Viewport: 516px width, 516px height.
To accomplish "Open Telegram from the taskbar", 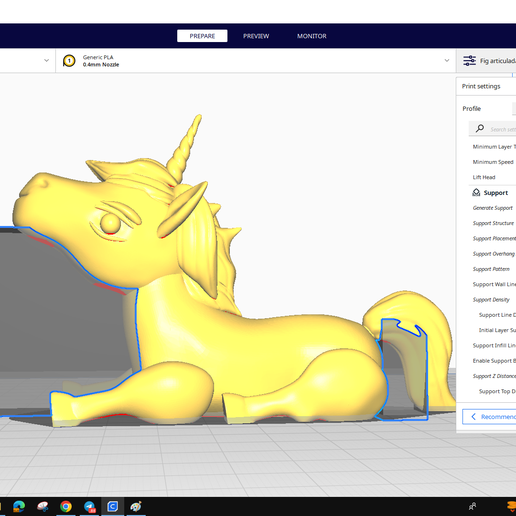I will click(89, 507).
